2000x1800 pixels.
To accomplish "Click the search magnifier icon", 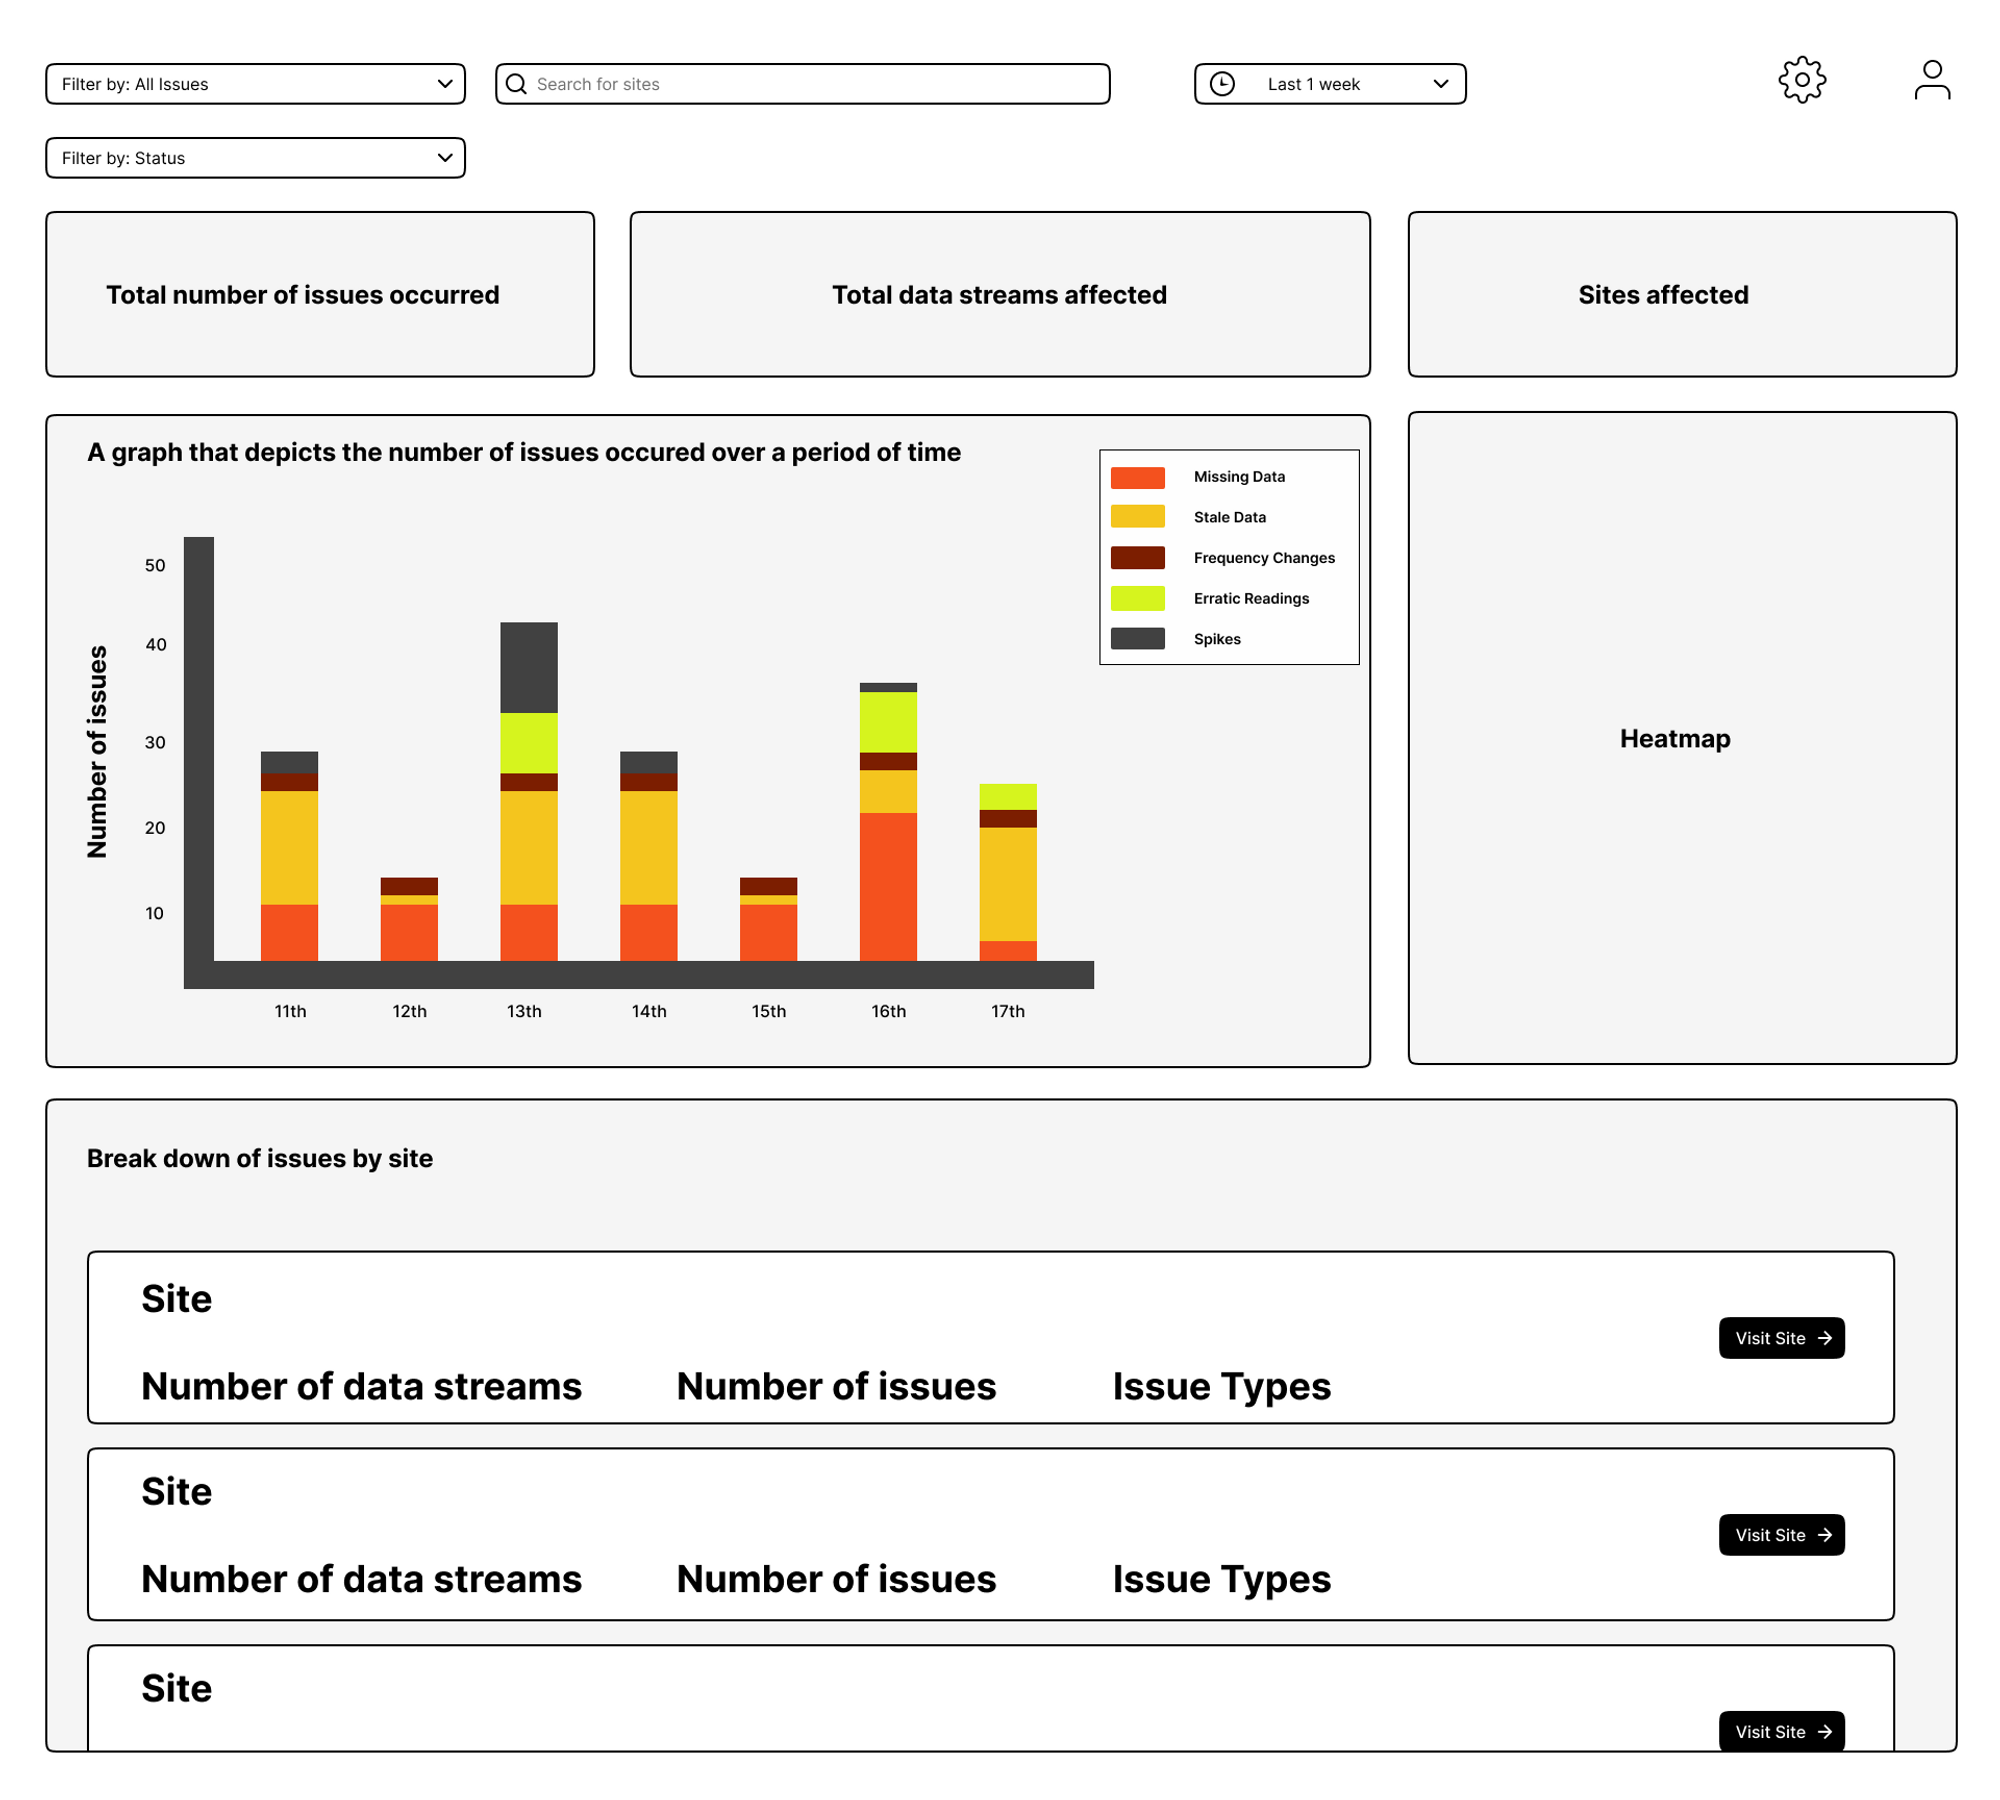I will tap(516, 84).
